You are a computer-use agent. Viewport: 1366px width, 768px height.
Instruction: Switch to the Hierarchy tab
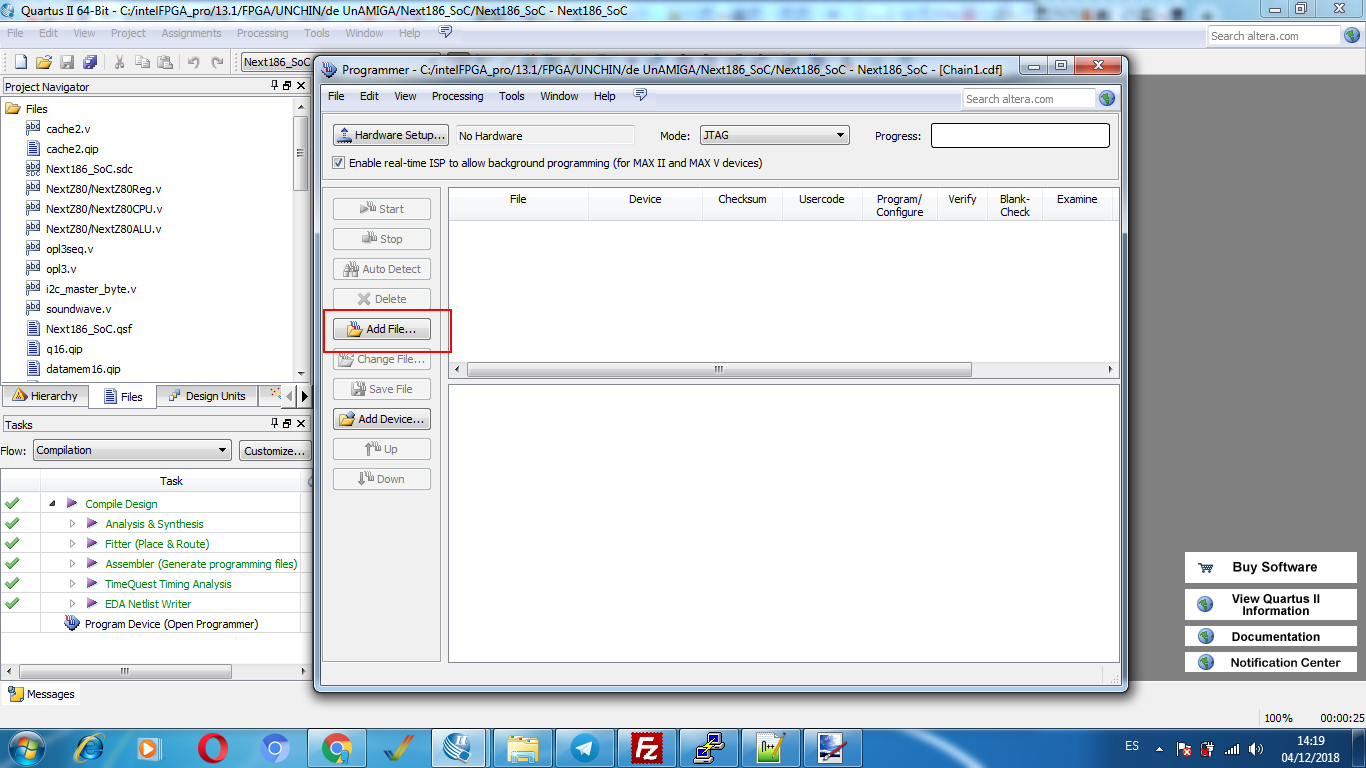click(45, 396)
